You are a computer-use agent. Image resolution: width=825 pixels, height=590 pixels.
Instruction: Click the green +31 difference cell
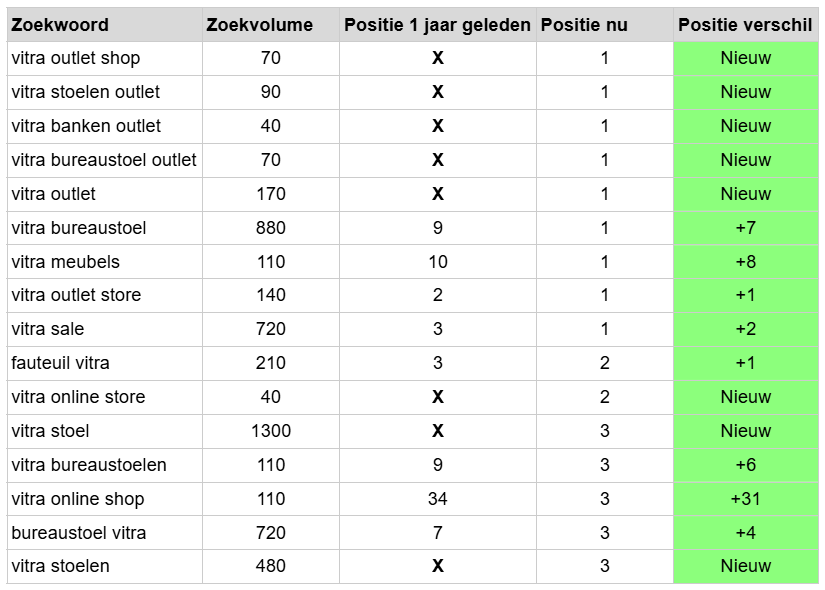[745, 499]
